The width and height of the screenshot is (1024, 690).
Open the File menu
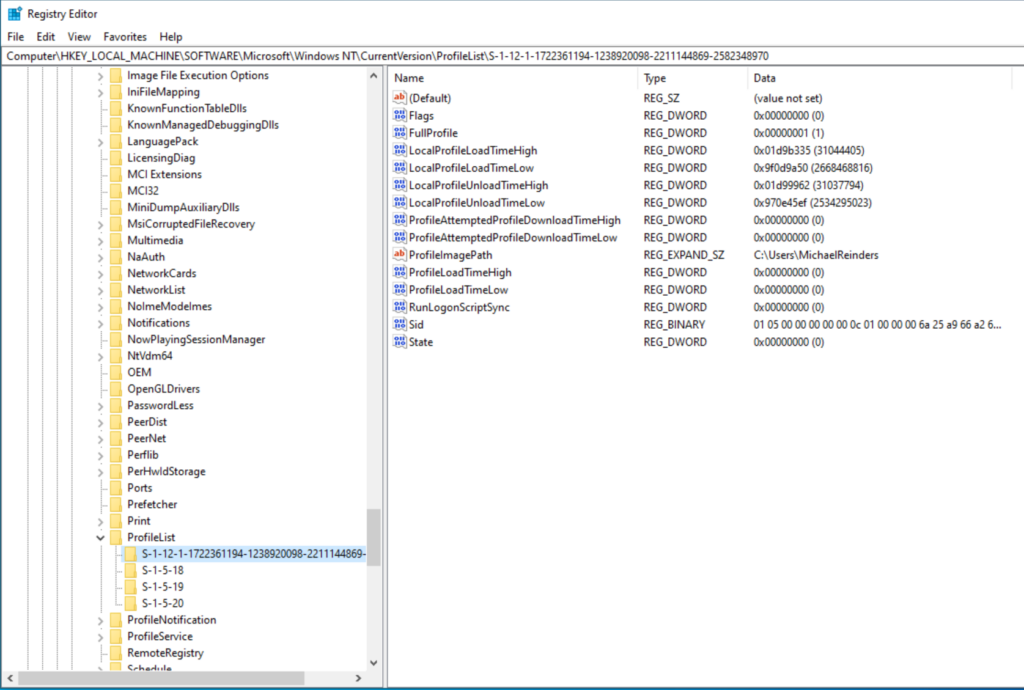[x=15, y=37]
